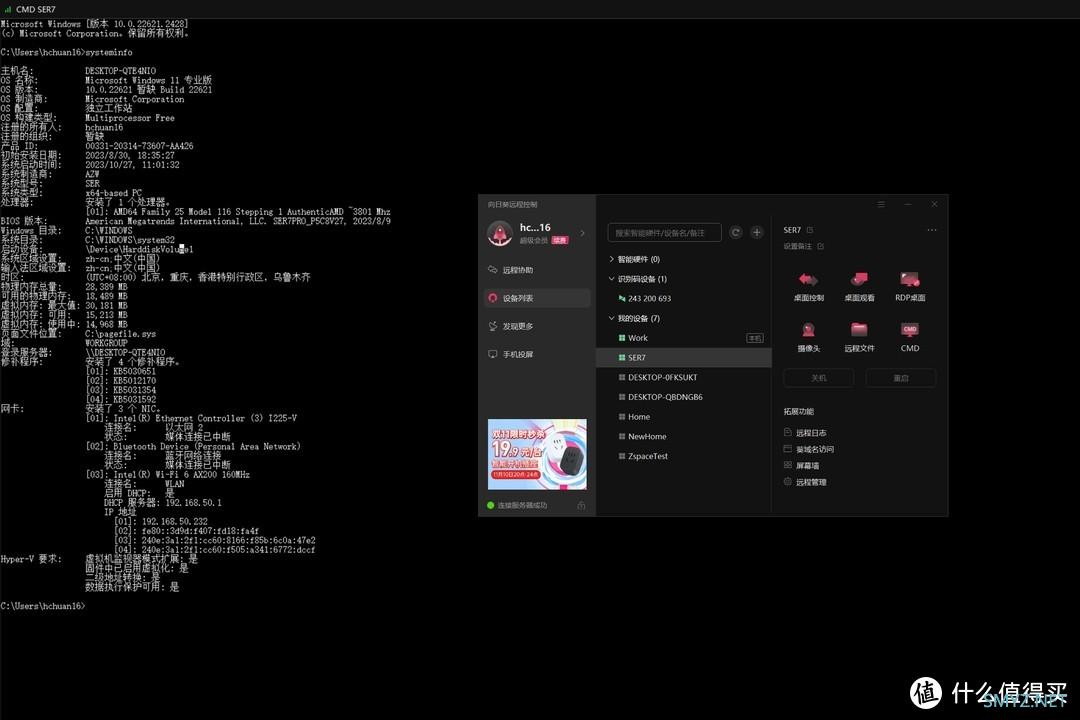Start an RDP桌面 session
The width and height of the screenshot is (1080, 720).
point(910,286)
